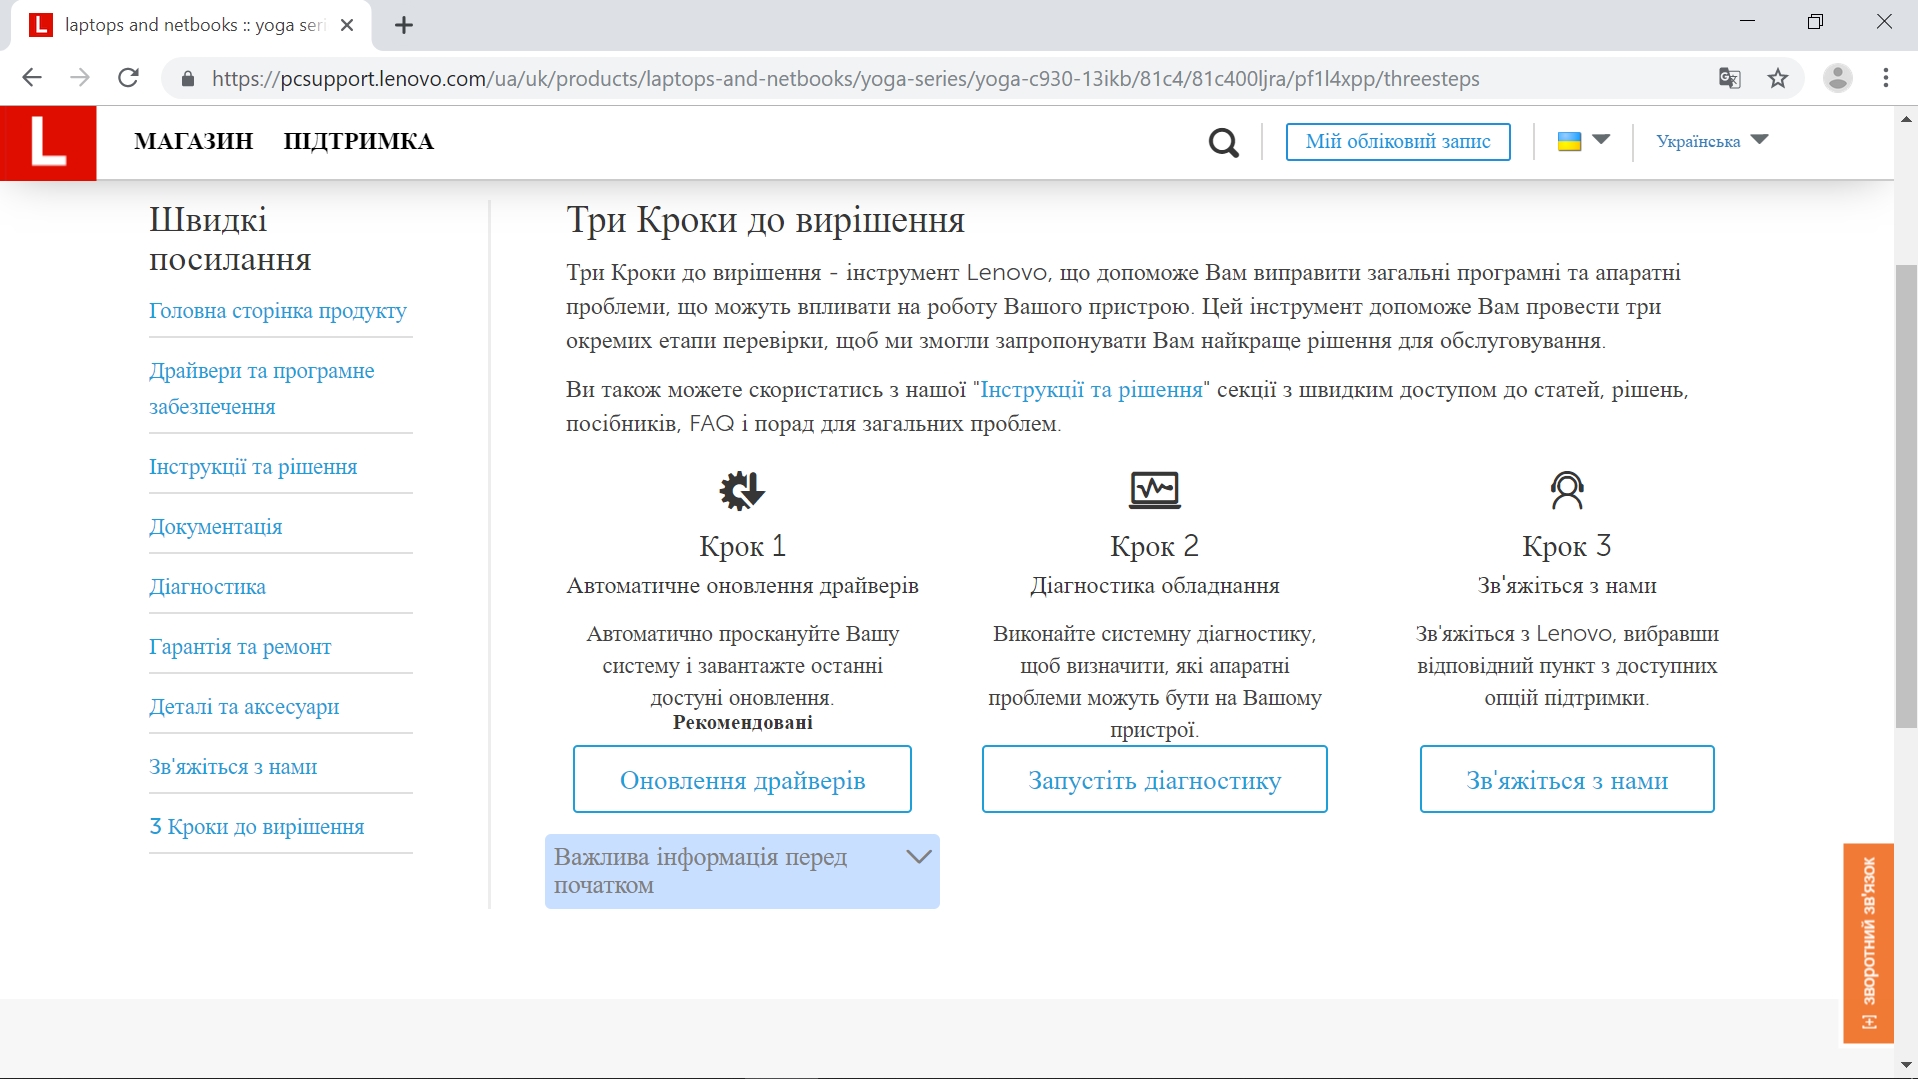The height and width of the screenshot is (1079, 1918).
Task: Click the vertical scrollbar thumb
Action: pos(1906,496)
